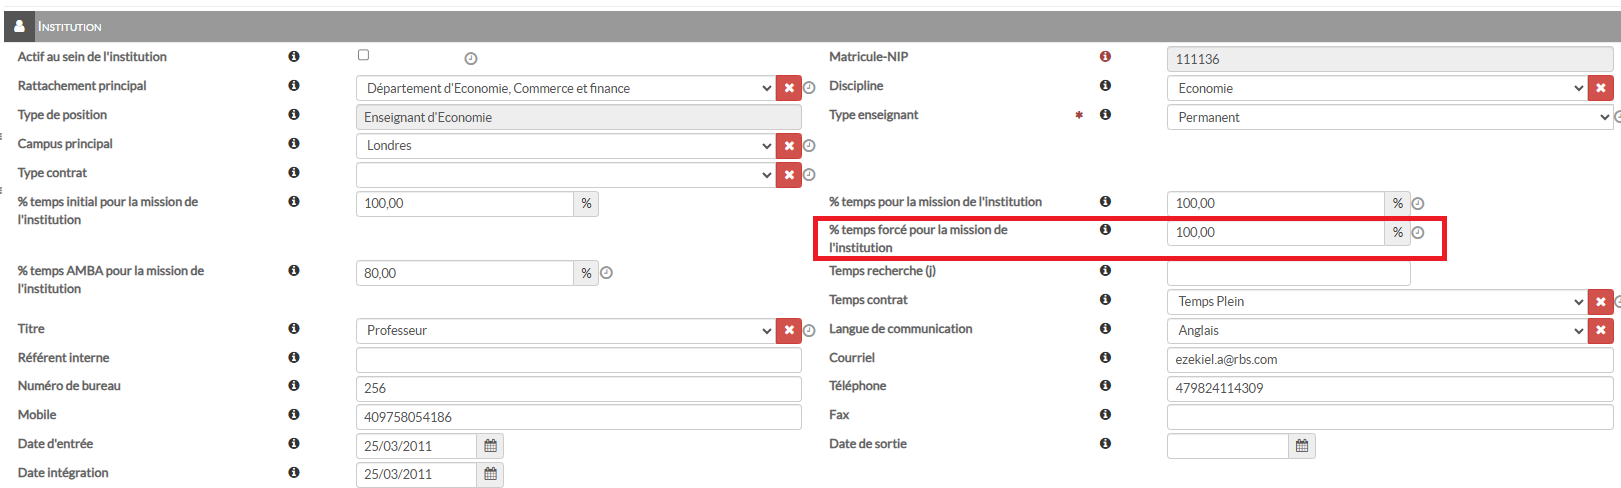Clear the Discipline field using red X button
1621x488 pixels.
1600,88
